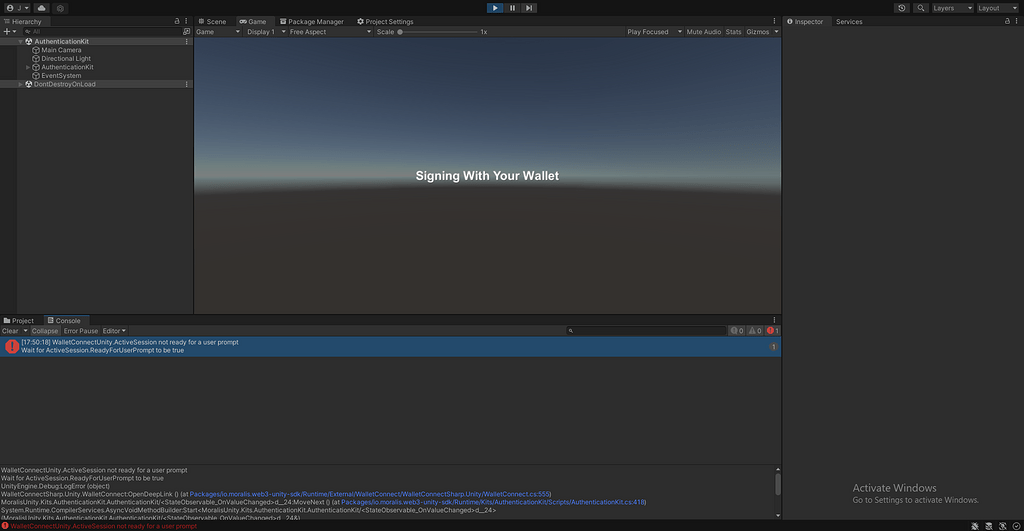Open the Free Aspect dropdown
The width and height of the screenshot is (1024, 531).
(x=330, y=31)
